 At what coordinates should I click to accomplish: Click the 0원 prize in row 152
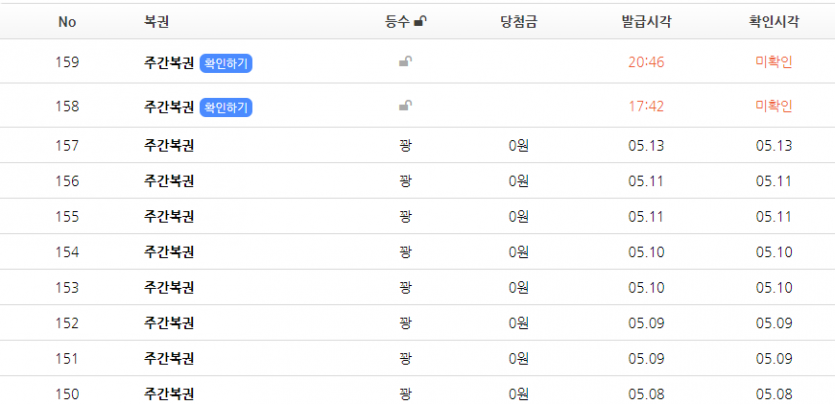518,323
